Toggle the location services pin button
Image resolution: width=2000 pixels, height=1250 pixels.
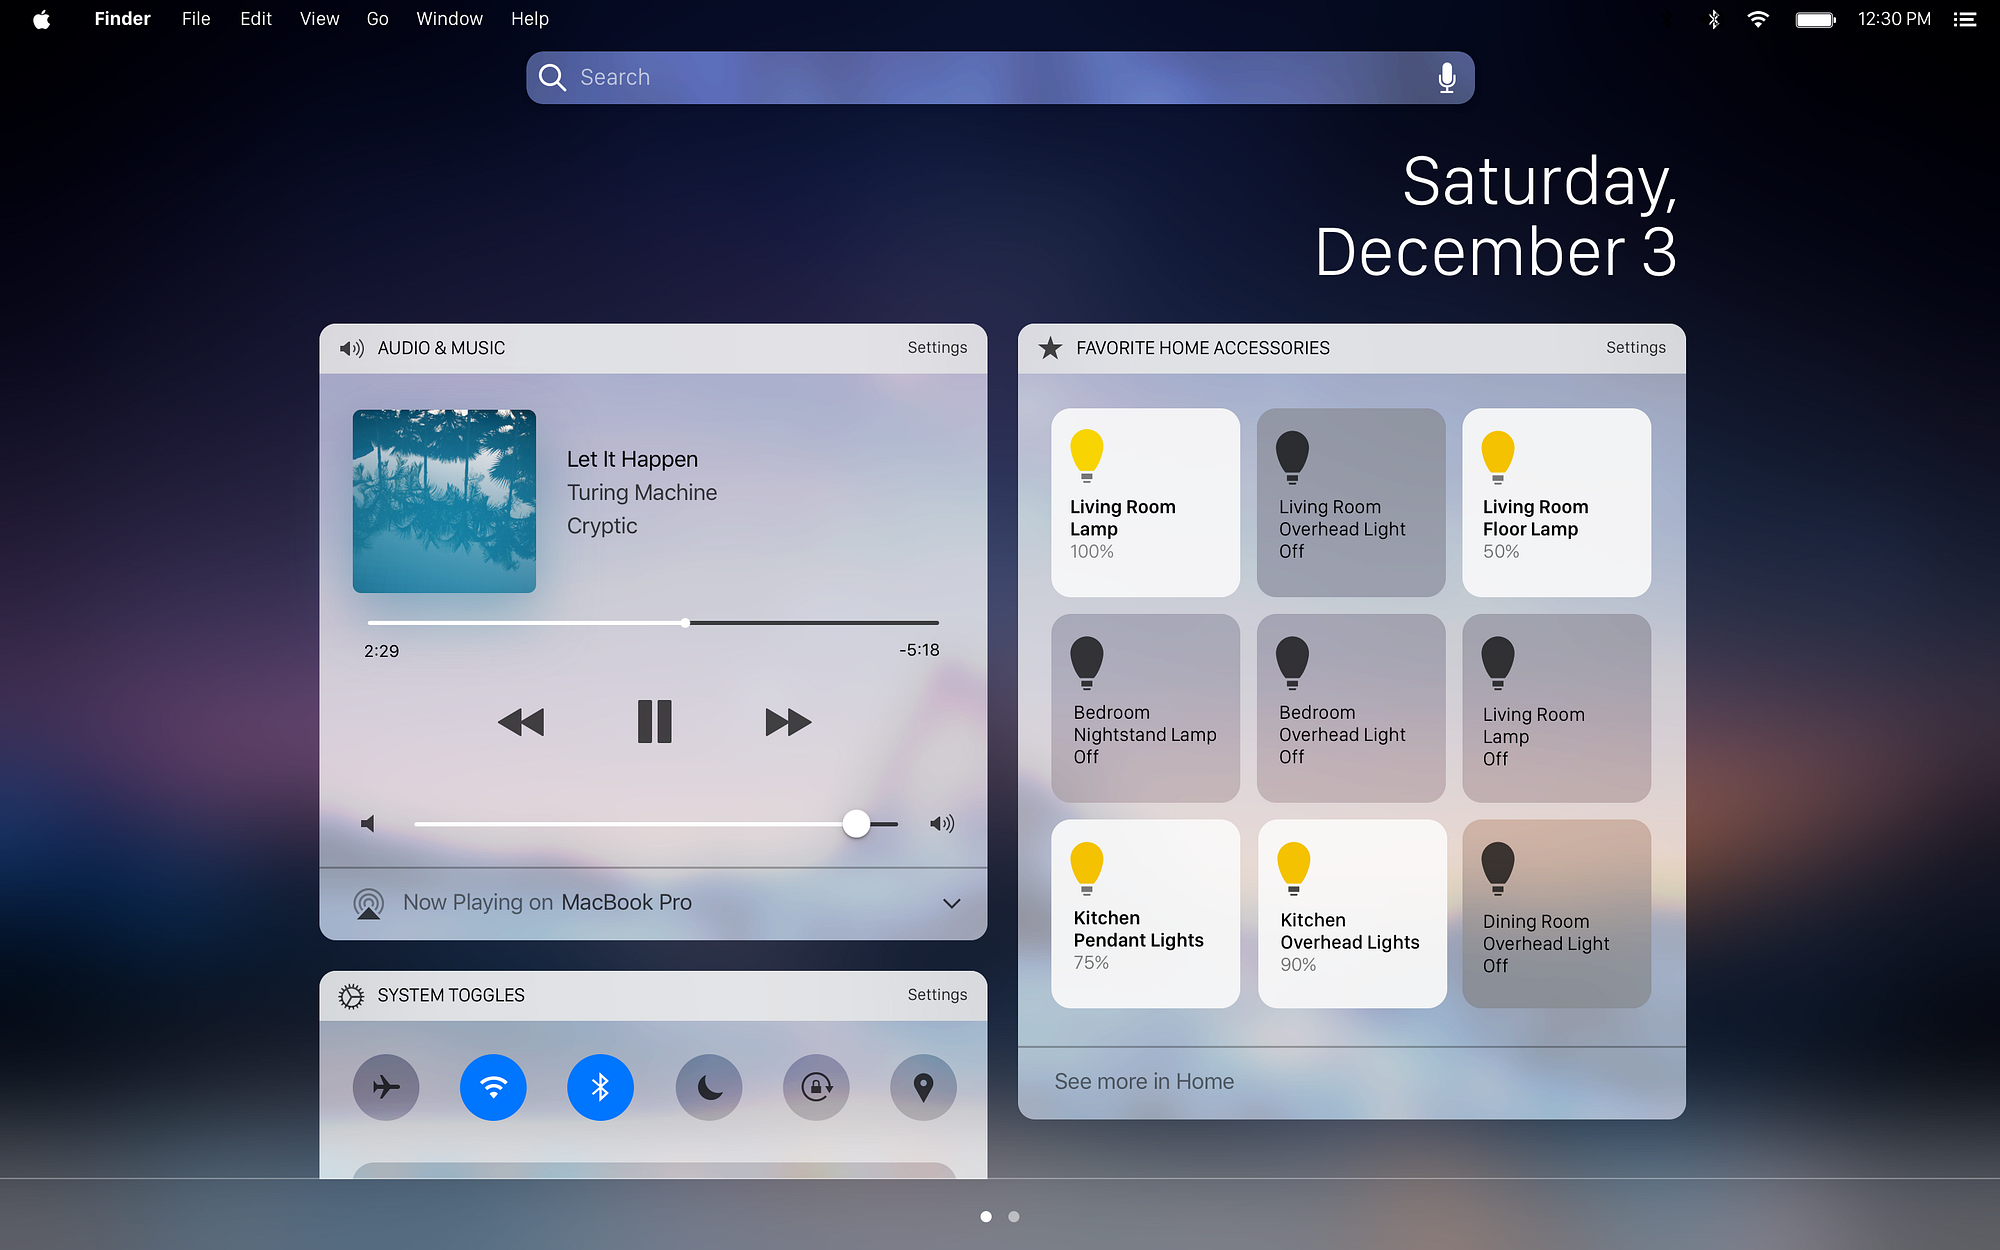pos(923,1087)
